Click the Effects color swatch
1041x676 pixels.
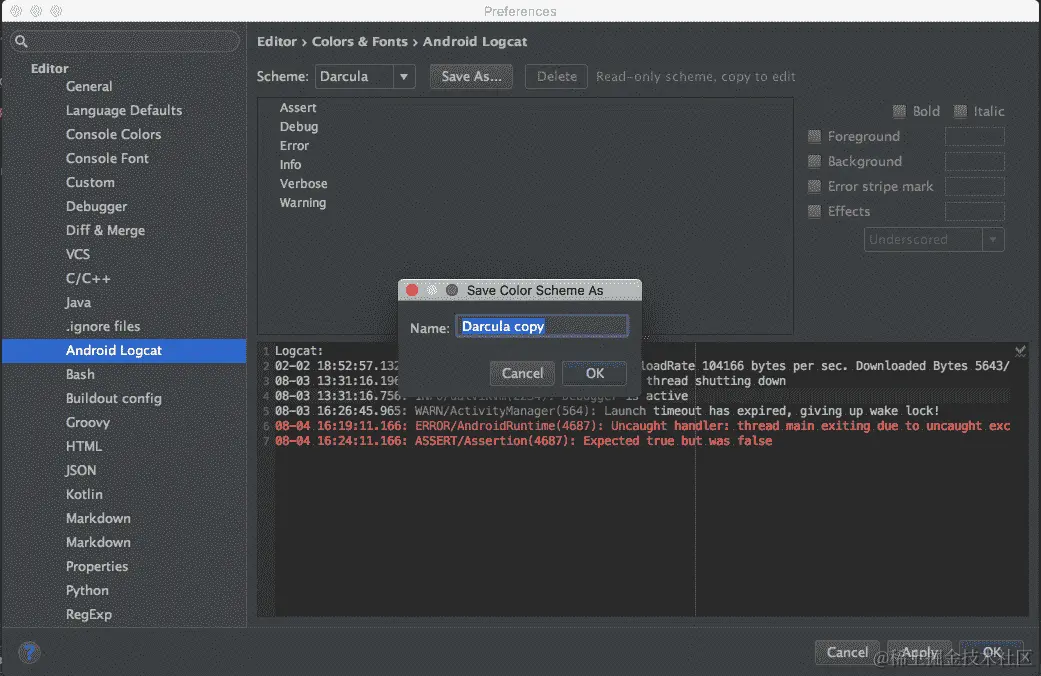coord(975,211)
